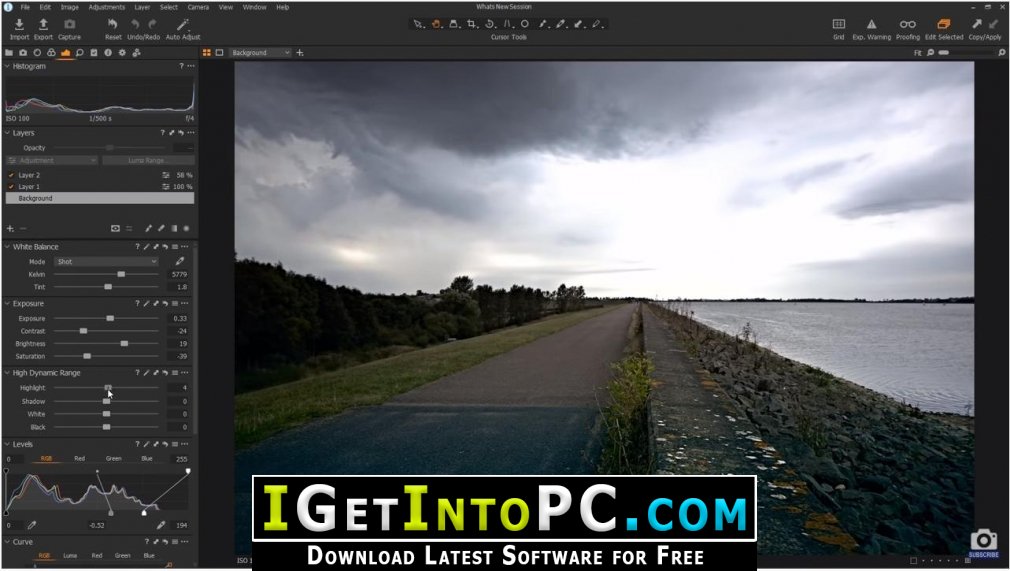Open the White Balance Mode dropdown
The width and height of the screenshot is (1010, 571).
[x=106, y=261]
